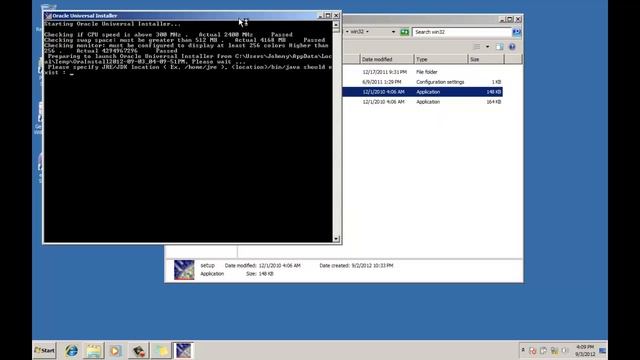The height and width of the screenshot is (360, 640).
Task: Click the Oracle Universal Installer title bar icon
Action: (x=49, y=16)
